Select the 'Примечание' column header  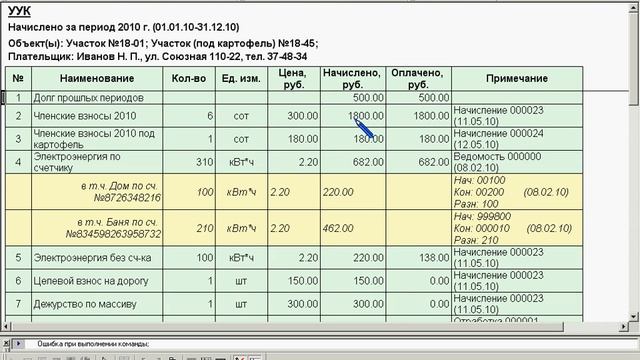click(x=517, y=78)
